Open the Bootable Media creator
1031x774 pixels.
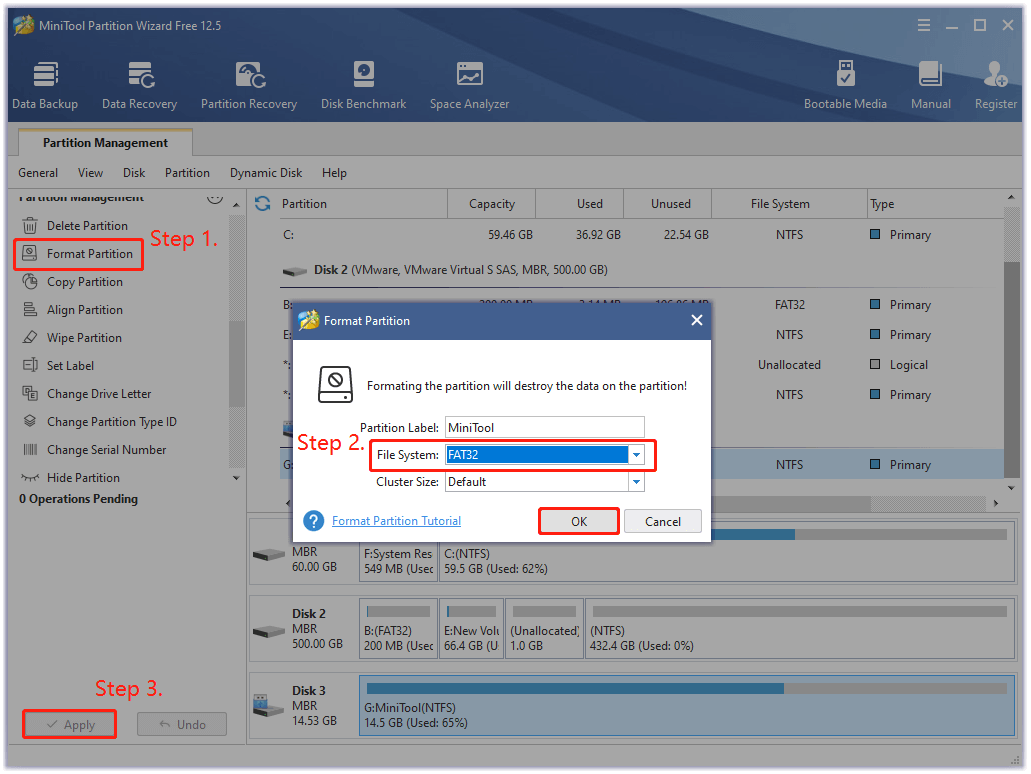(846, 84)
